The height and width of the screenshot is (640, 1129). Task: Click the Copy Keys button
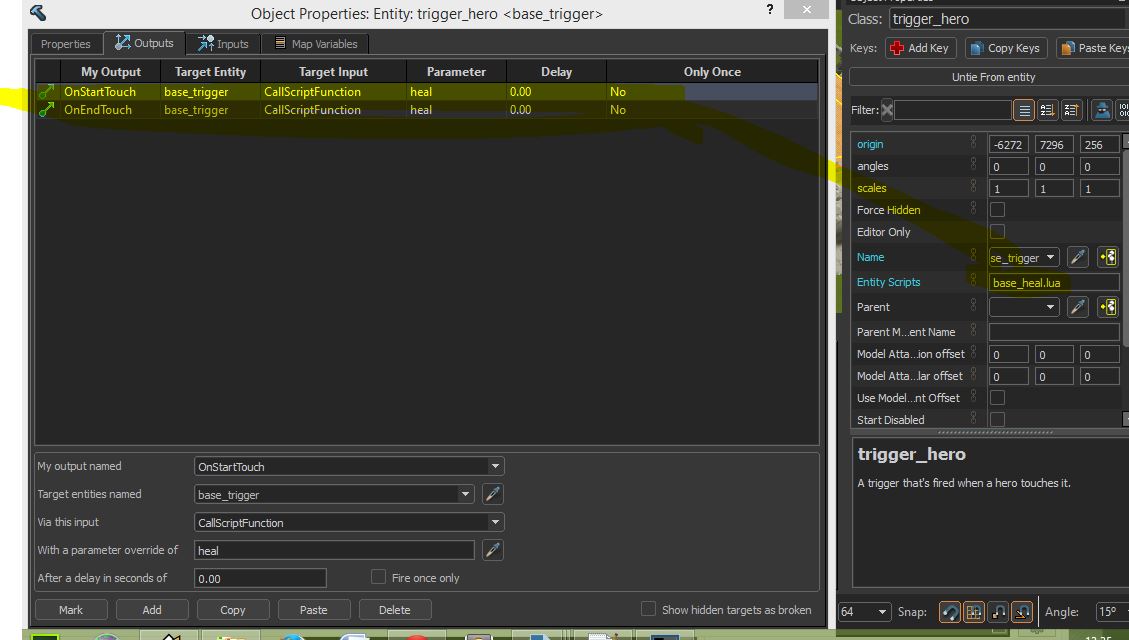[x=1005, y=48]
